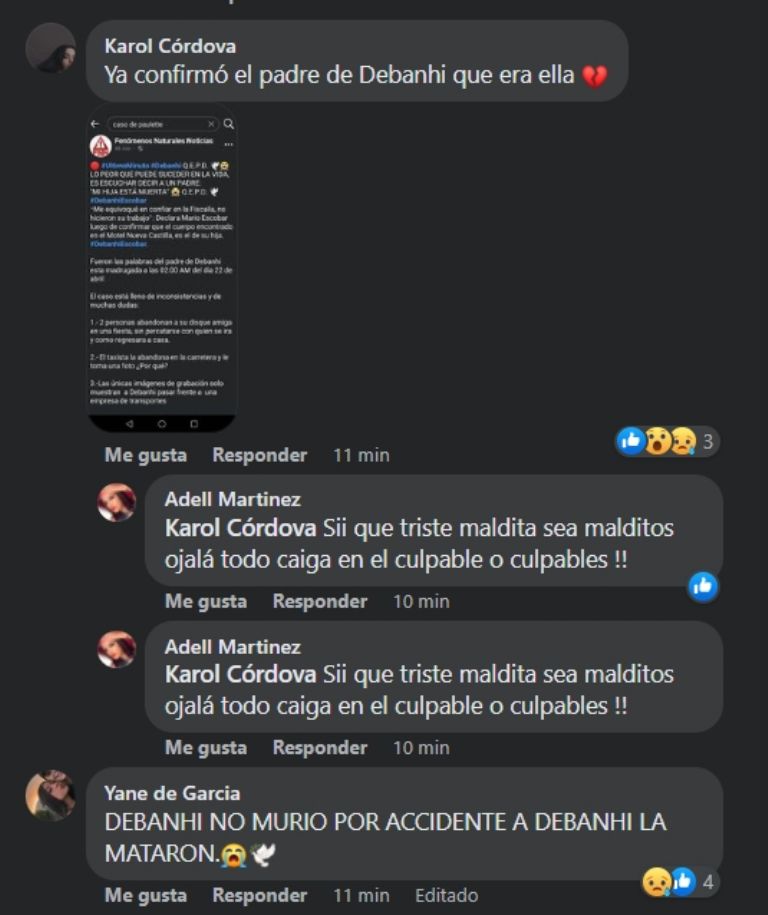Click Responder under Adell's second reply
Screen dimensions: 768x915
(320, 748)
